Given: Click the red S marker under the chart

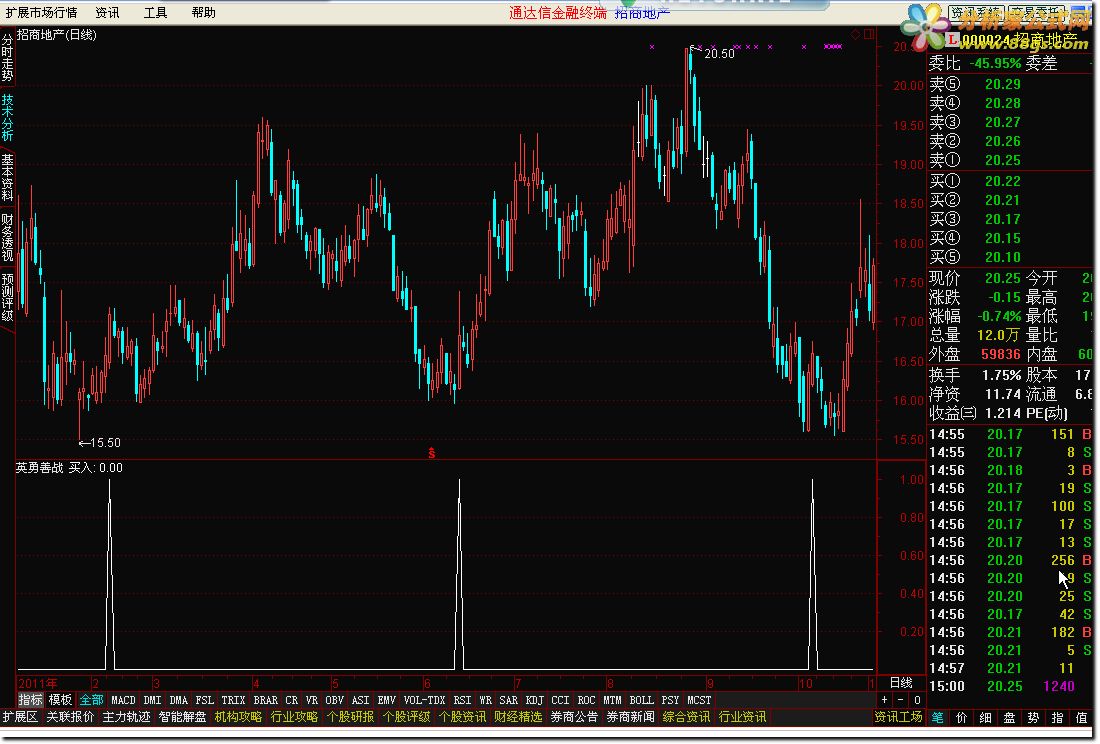Looking at the screenshot, I should point(431,453).
